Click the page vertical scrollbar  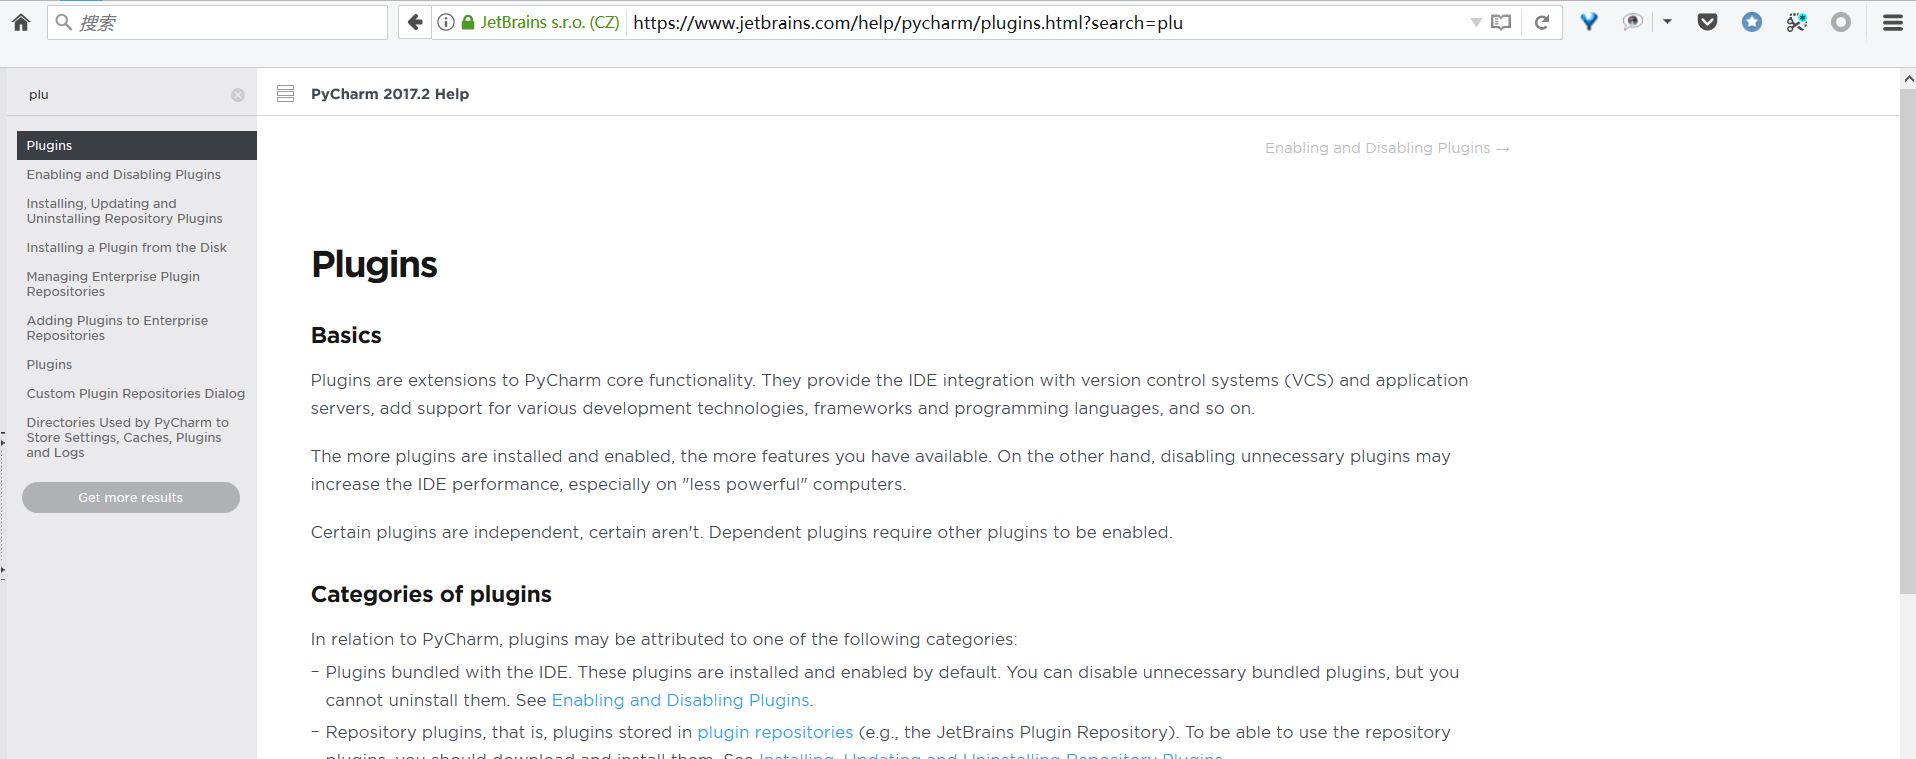pyautogui.click(x=1907, y=340)
